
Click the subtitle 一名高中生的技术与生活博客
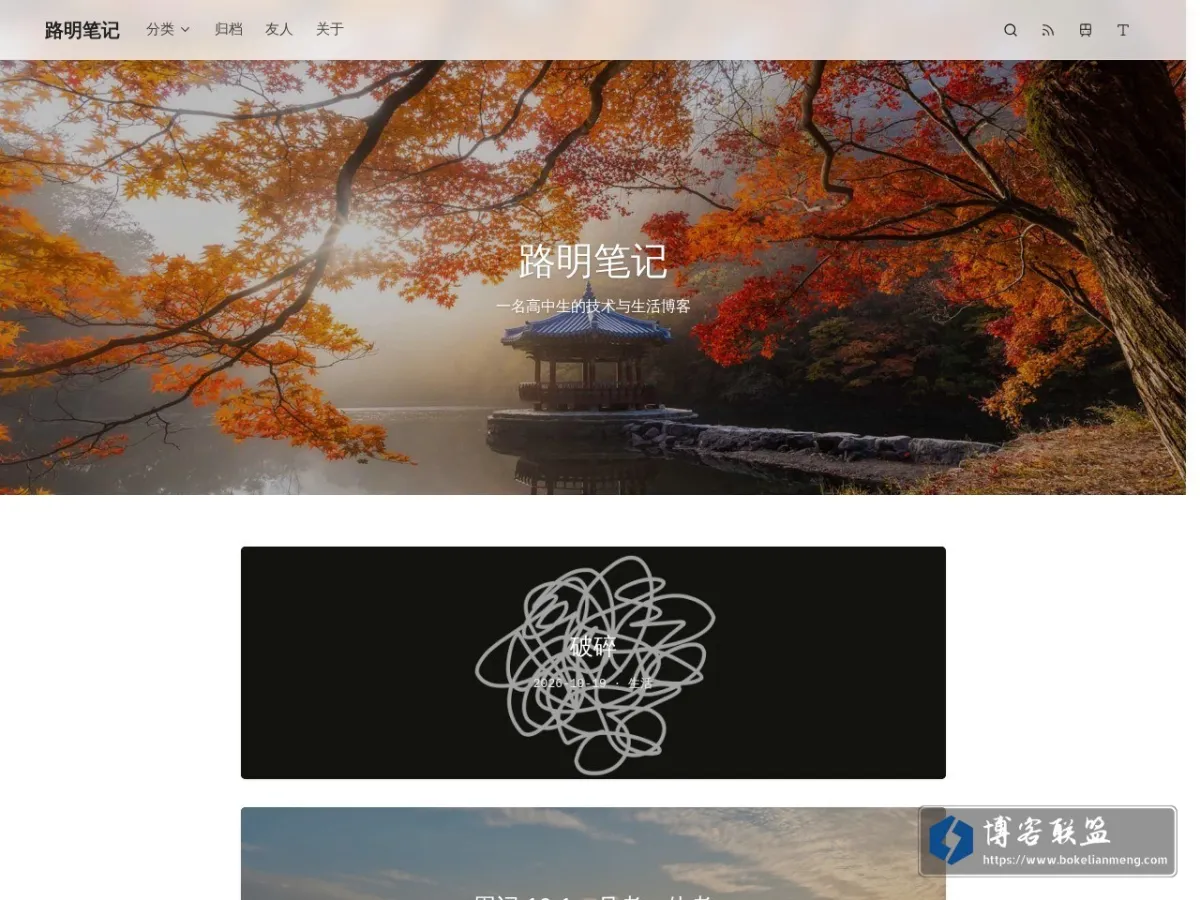pos(593,306)
